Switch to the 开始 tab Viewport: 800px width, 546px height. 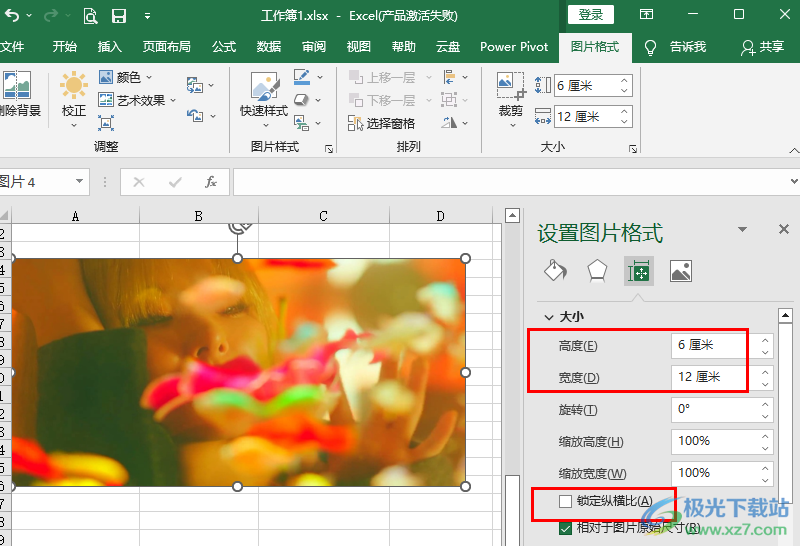65,46
